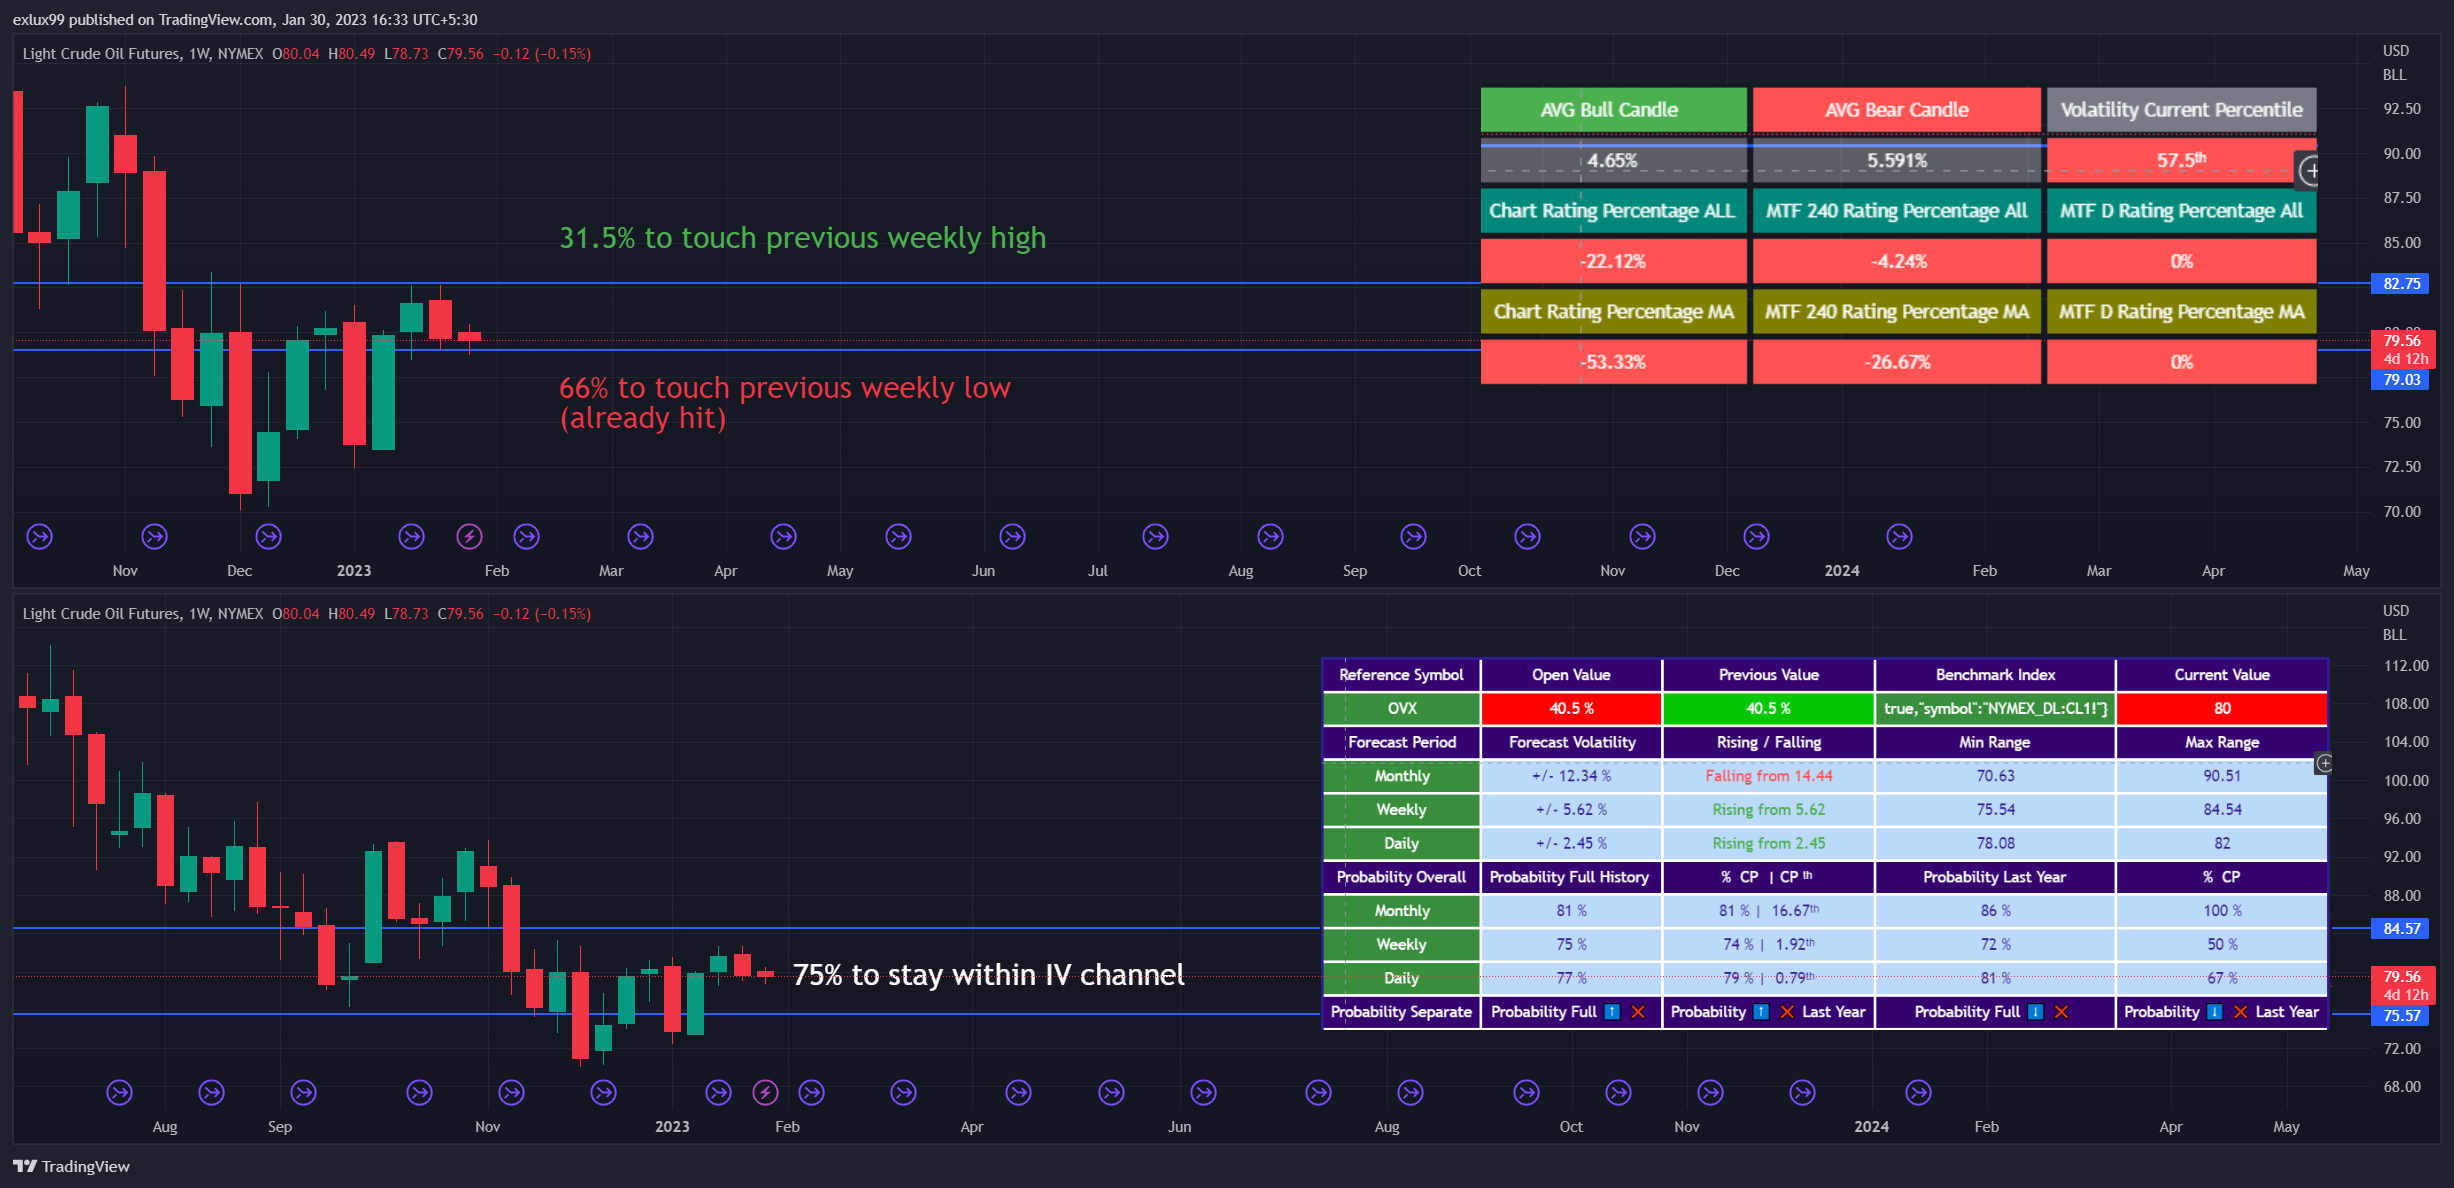Click the -26.67% MTF 240 rating MA cell
Screen dimensions: 2454x1188
pos(1896,362)
